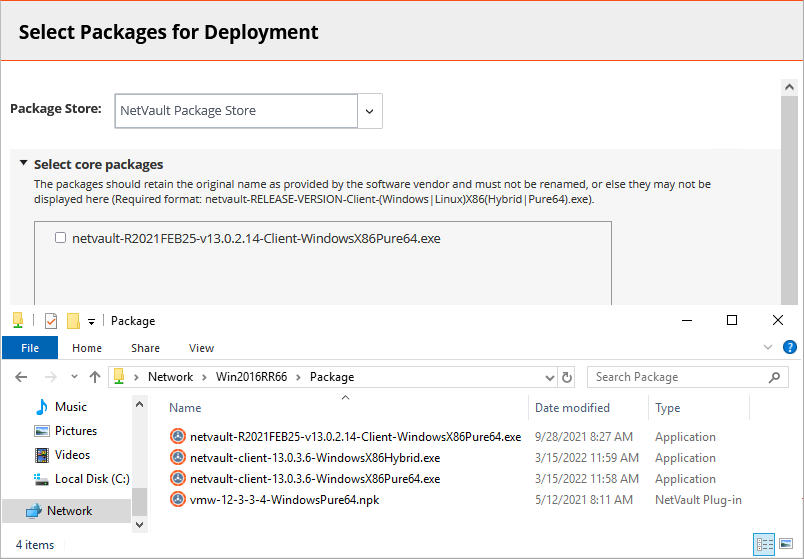Viewport: 804px width, 559px height.
Task: Select Pictures in the navigation pane
Action: 76,431
